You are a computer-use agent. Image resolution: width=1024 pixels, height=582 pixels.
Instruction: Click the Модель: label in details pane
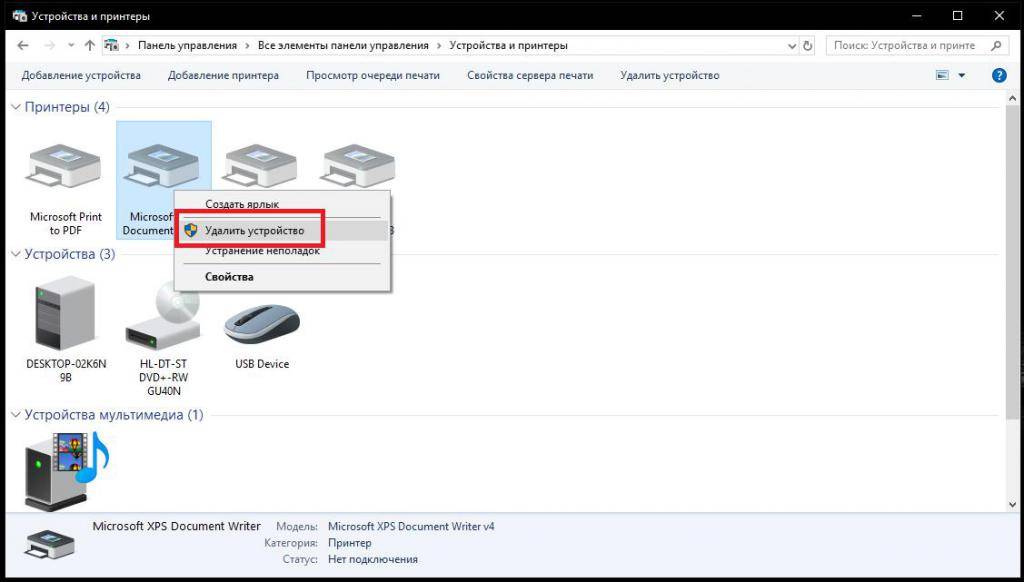297,526
